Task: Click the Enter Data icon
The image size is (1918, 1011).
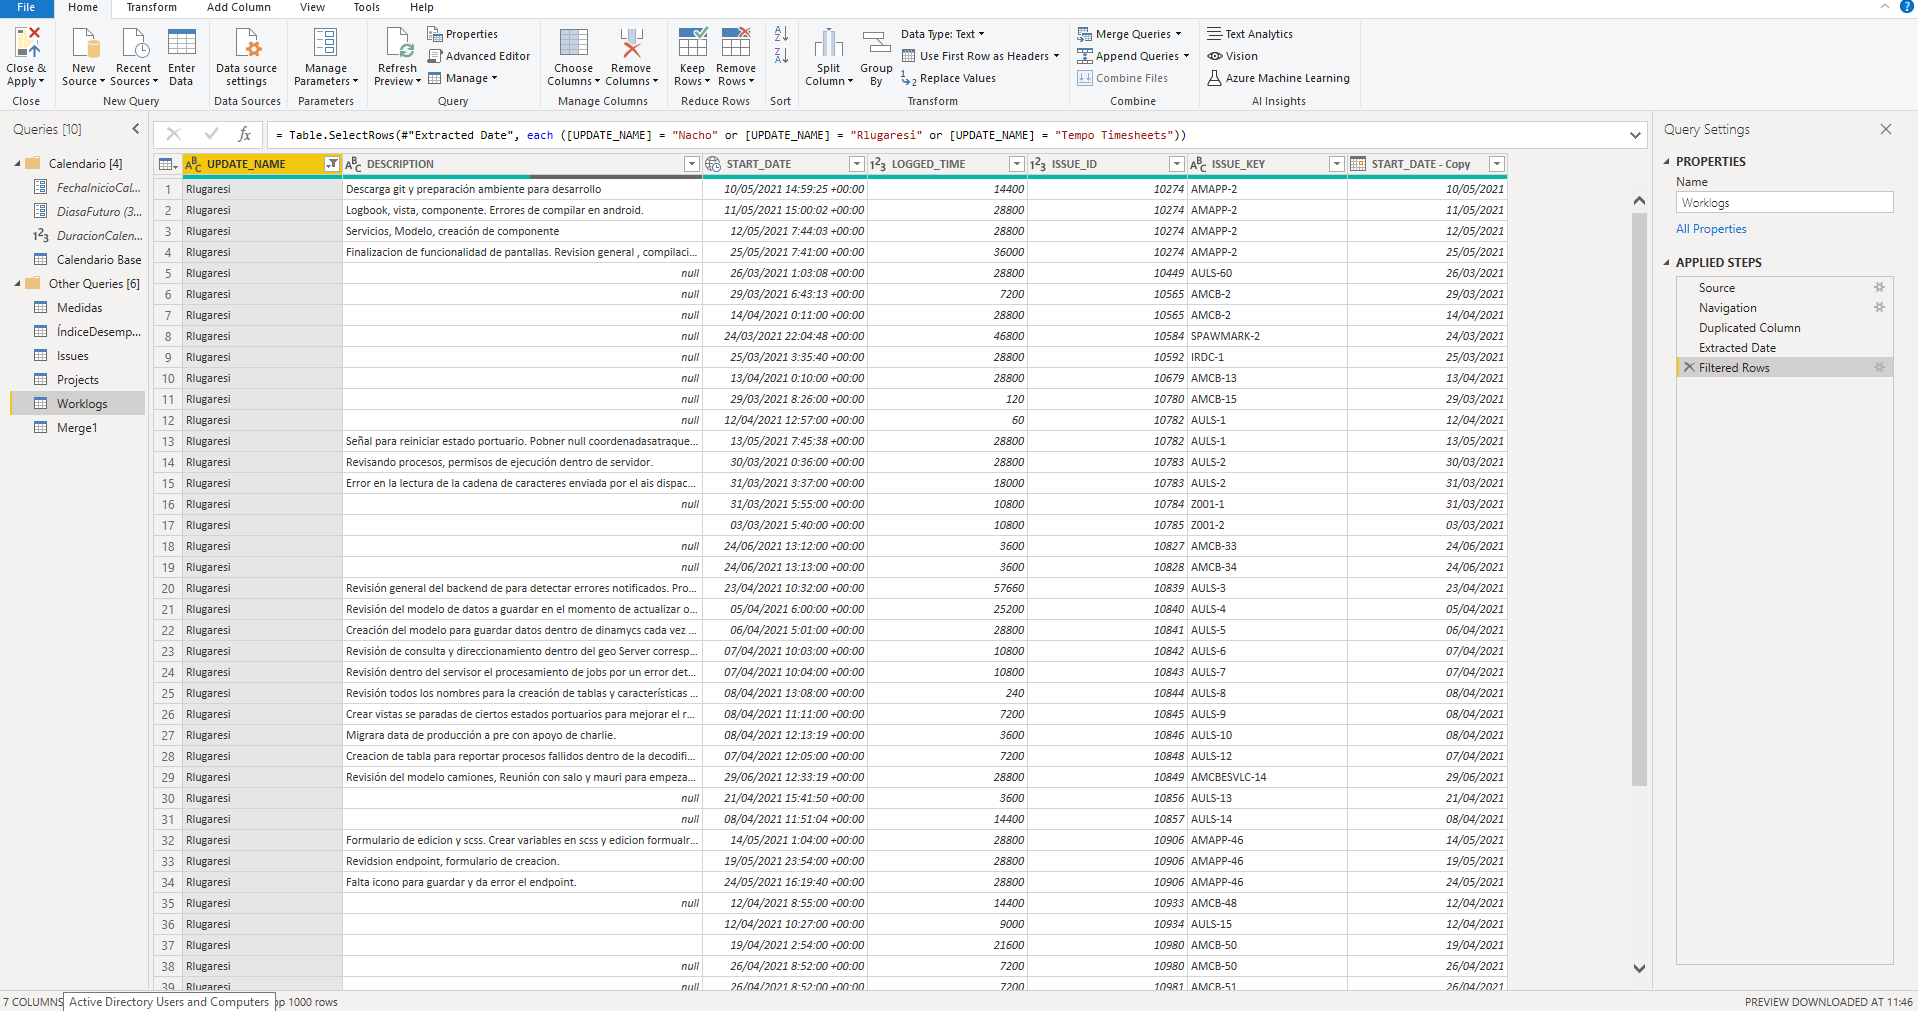Action: coord(181,44)
